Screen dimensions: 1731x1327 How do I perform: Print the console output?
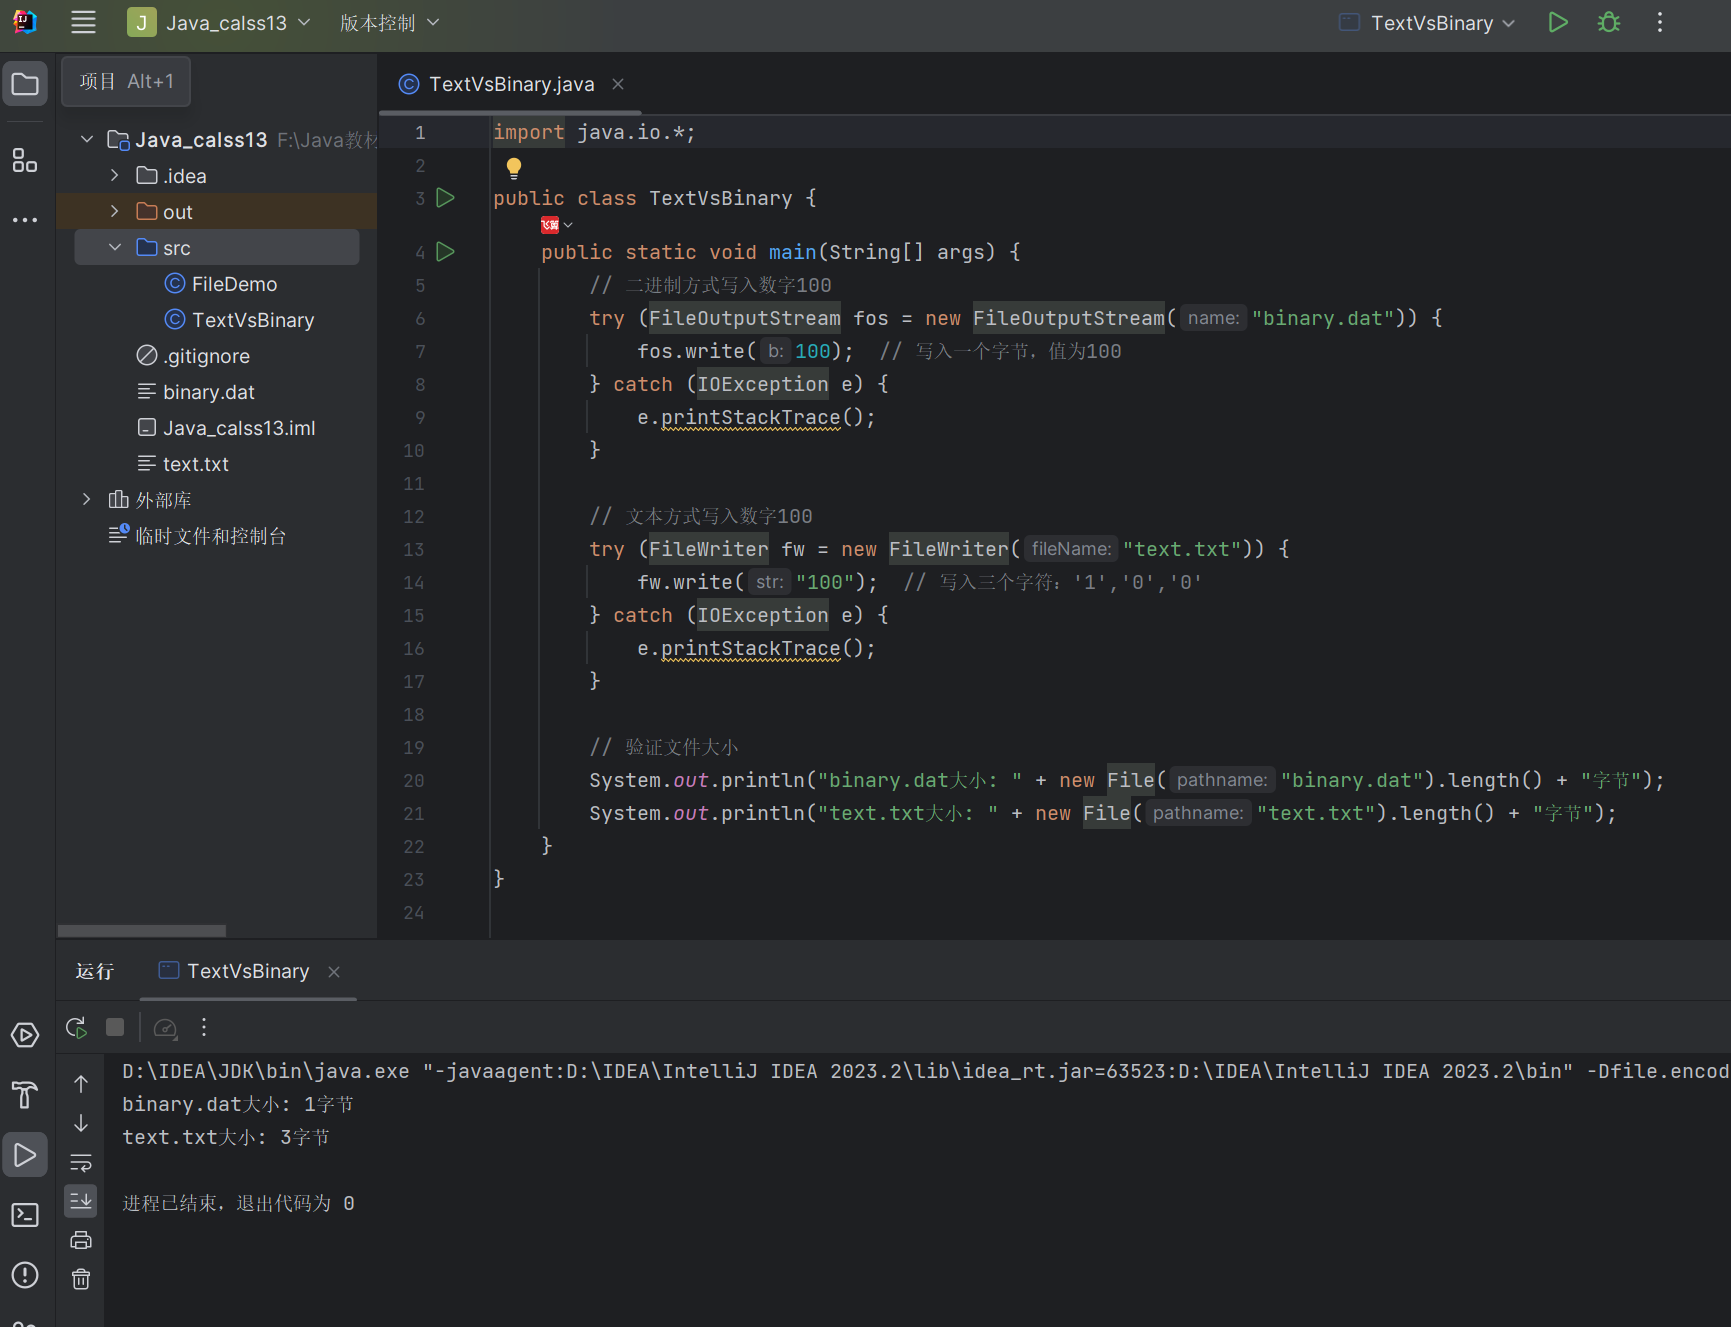click(x=81, y=1240)
